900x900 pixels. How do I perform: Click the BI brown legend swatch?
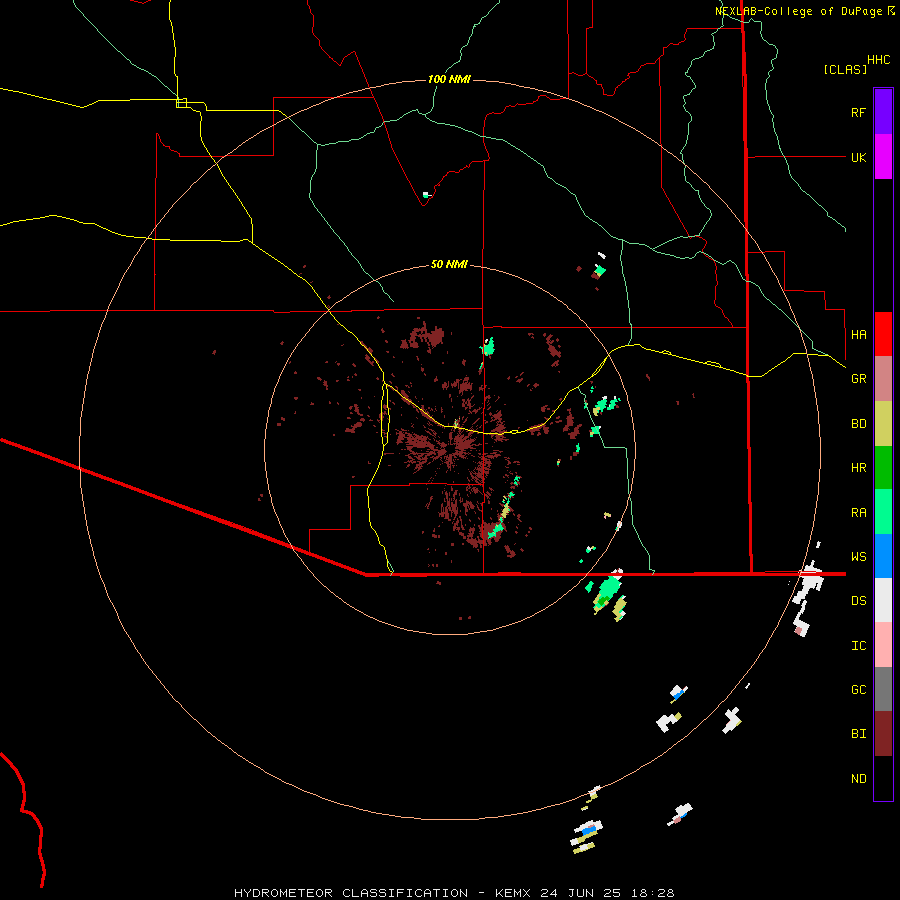tap(883, 734)
